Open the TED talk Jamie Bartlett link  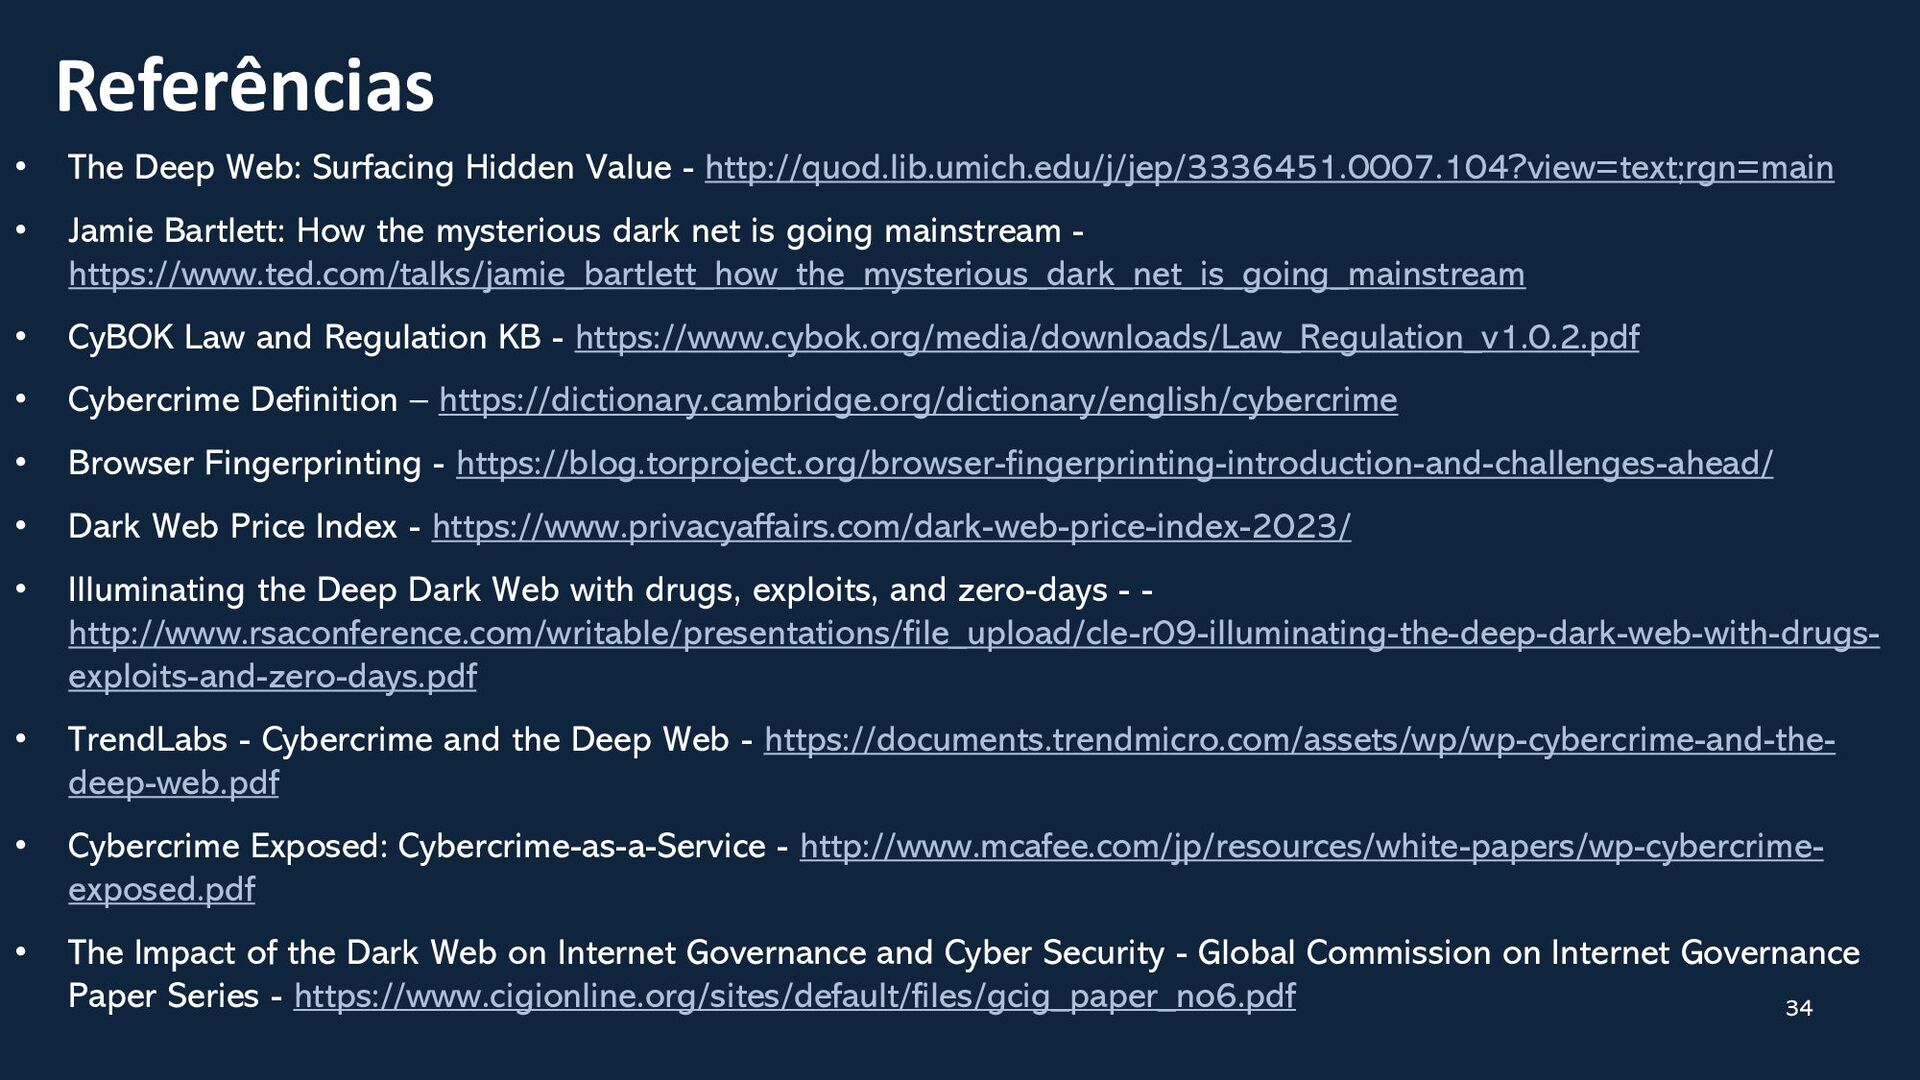pyautogui.click(x=797, y=274)
